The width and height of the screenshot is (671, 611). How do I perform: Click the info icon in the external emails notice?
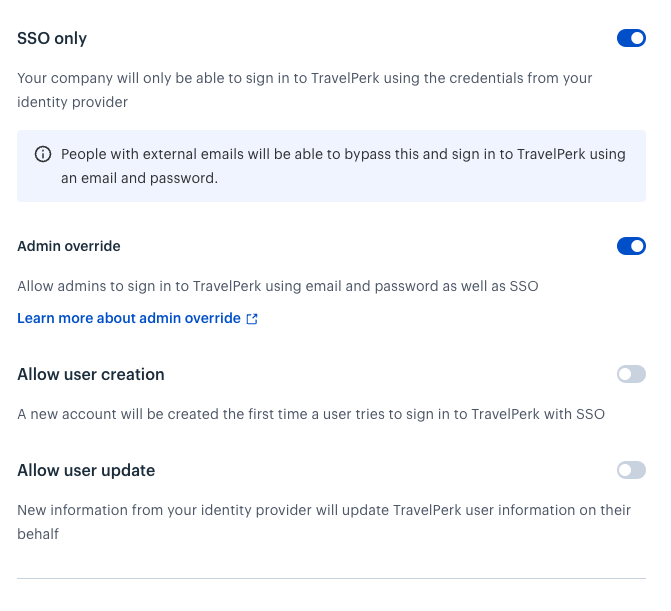click(x=43, y=154)
